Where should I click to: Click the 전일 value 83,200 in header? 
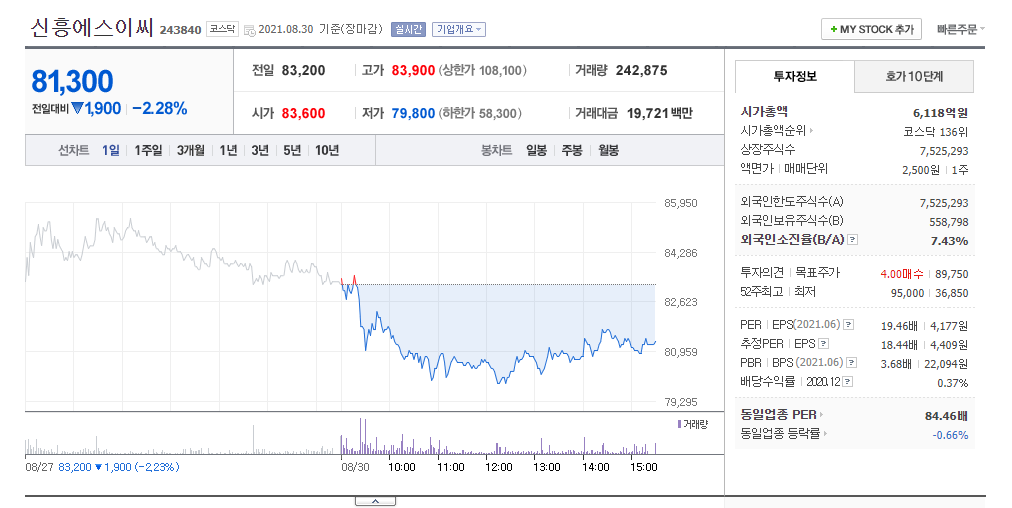pyautogui.click(x=303, y=70)
